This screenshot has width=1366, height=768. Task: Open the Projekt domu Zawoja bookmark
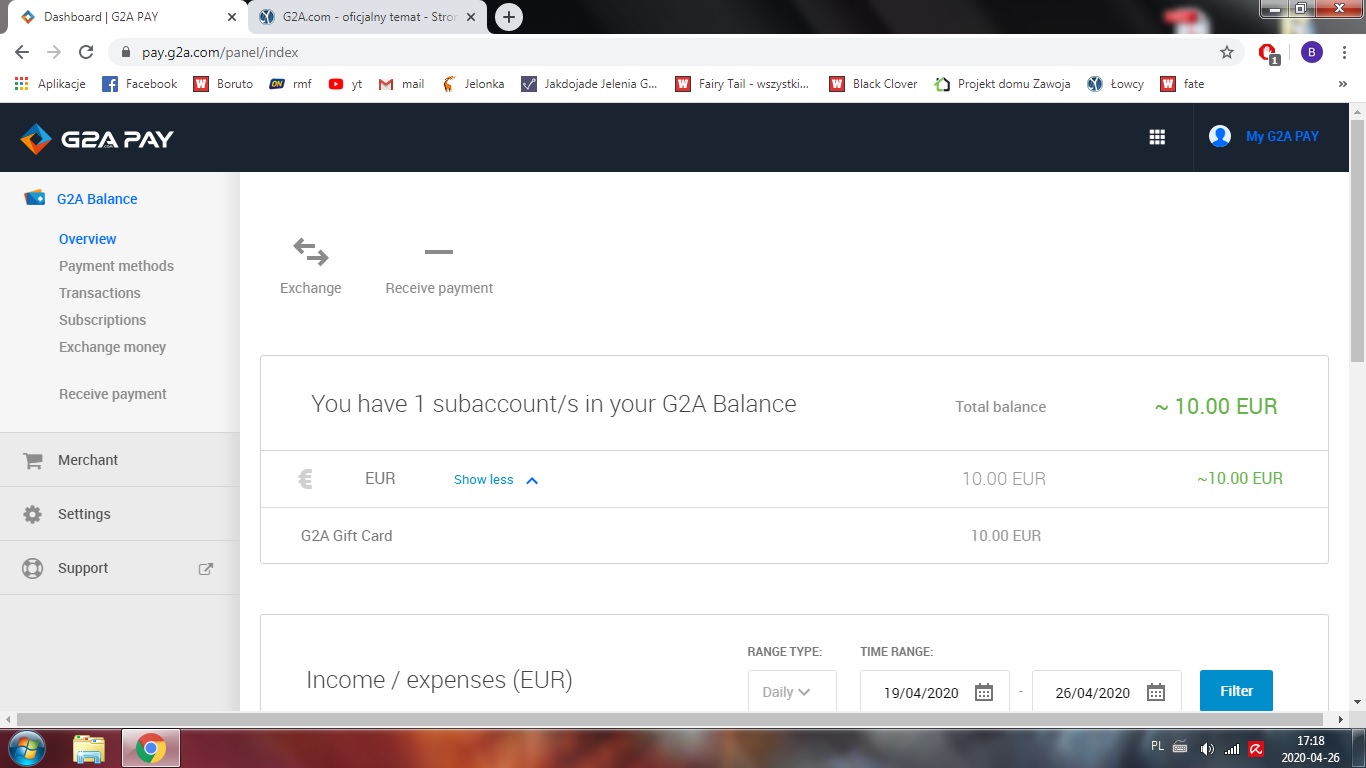[x=1002, y=84]
